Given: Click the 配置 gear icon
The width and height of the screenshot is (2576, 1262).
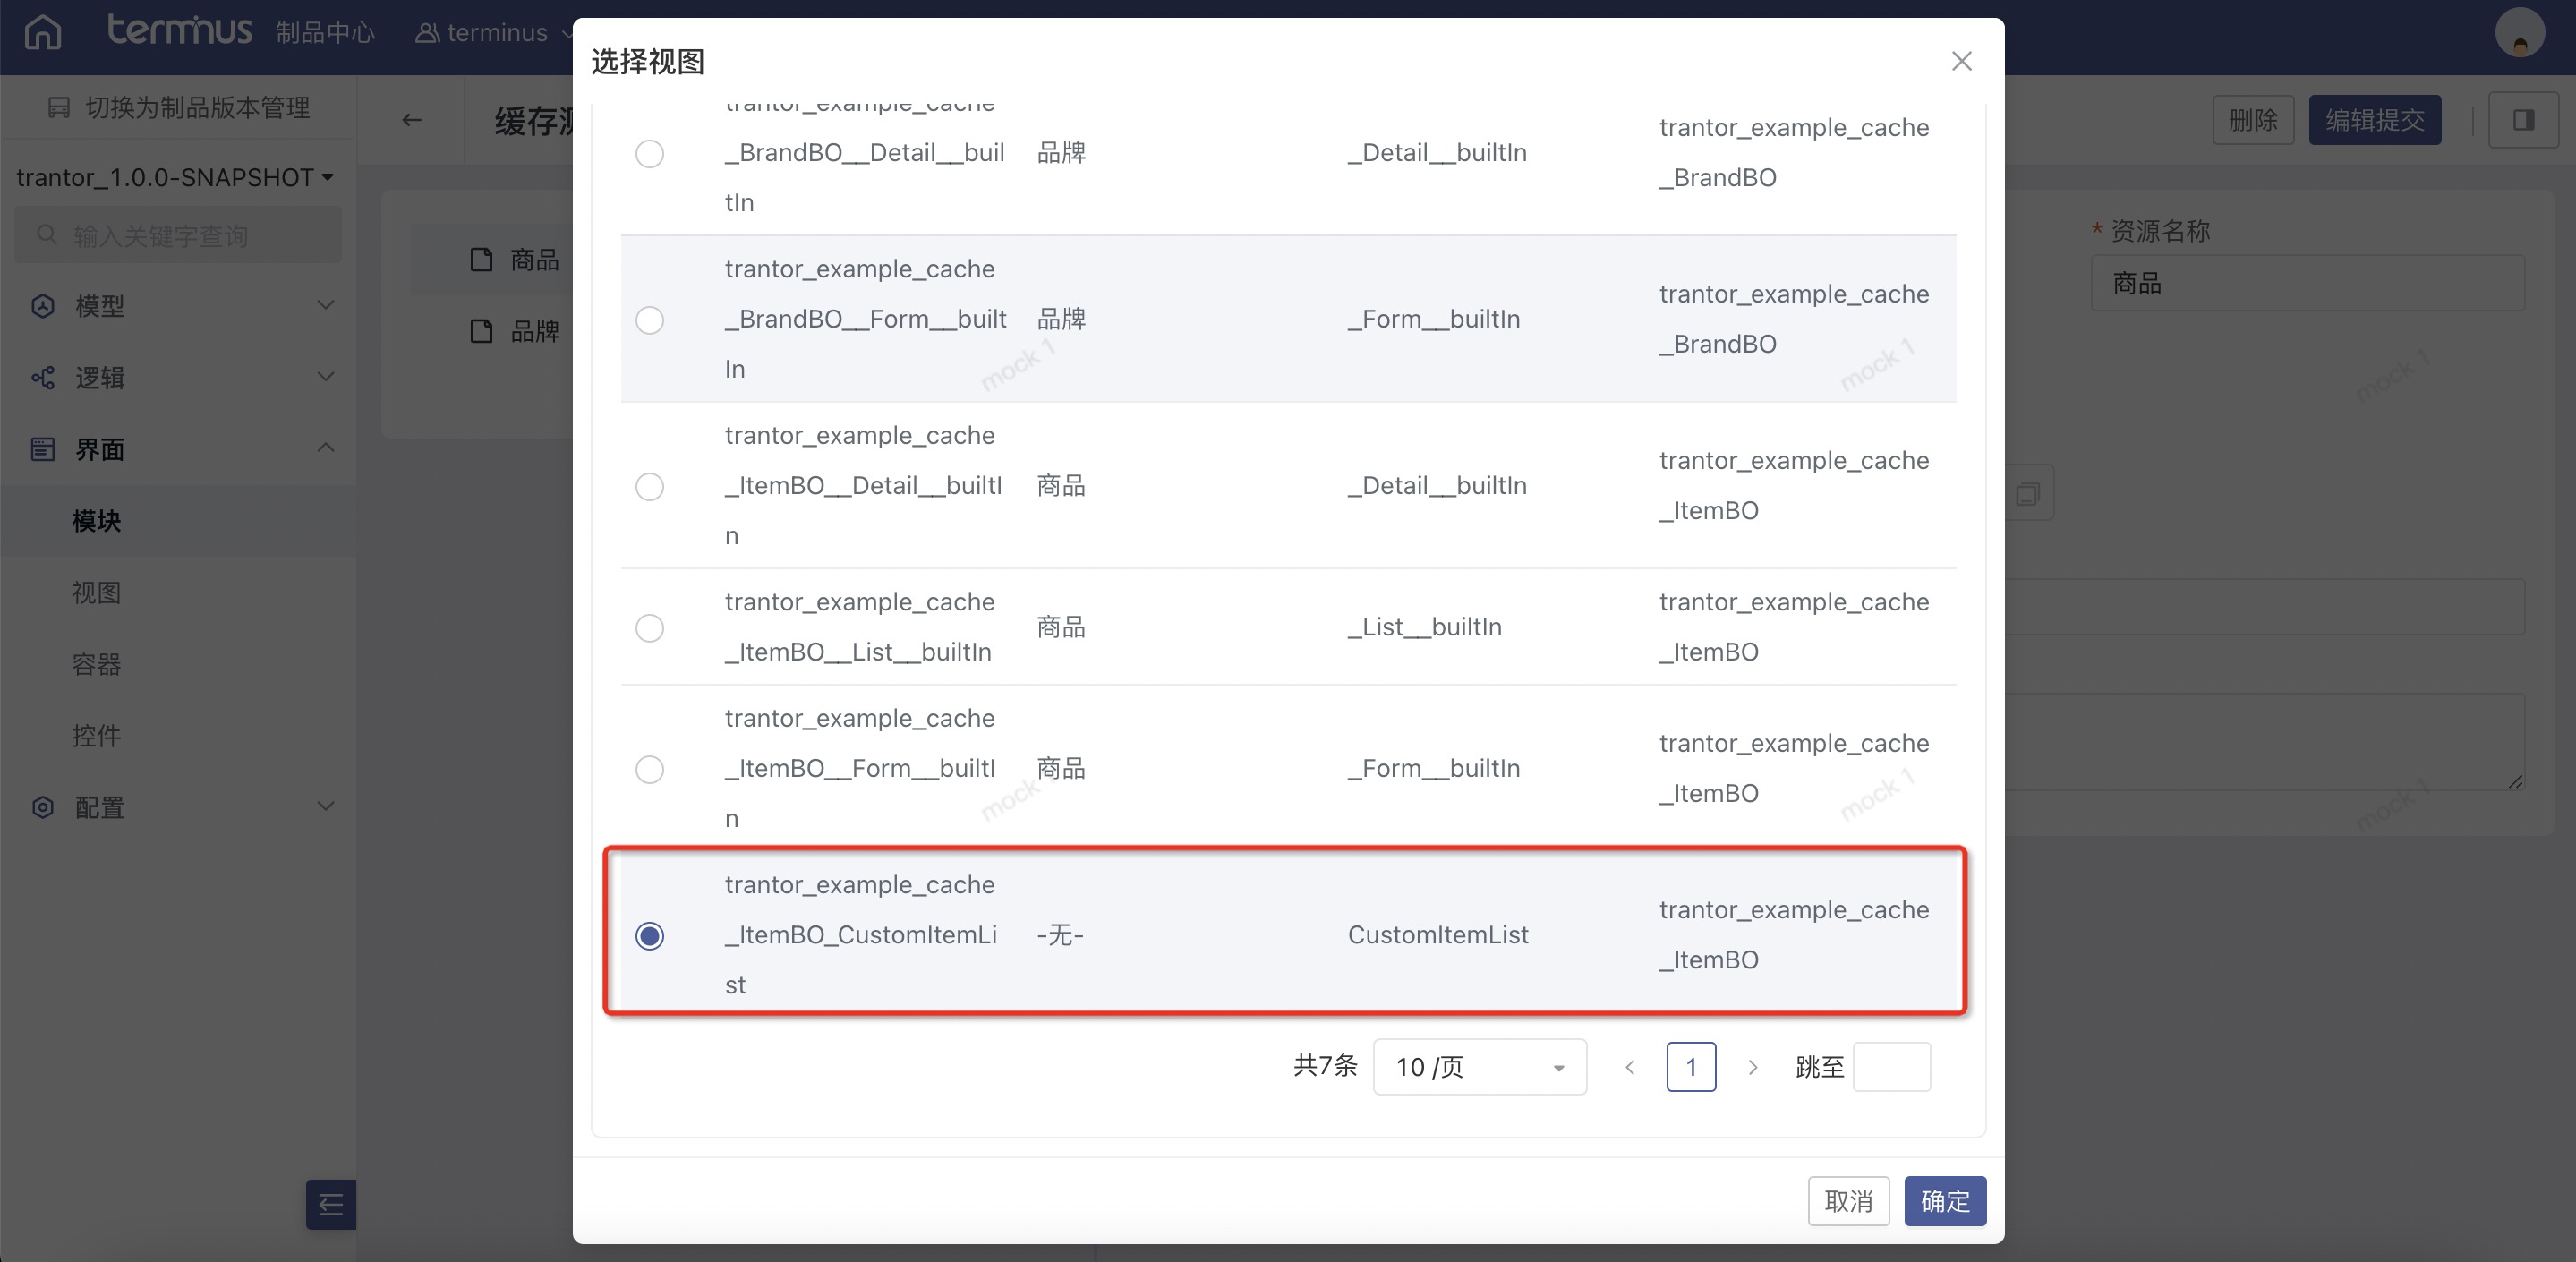Looking at the screenshot, I should pyautogui.click(x=43, y=807).
